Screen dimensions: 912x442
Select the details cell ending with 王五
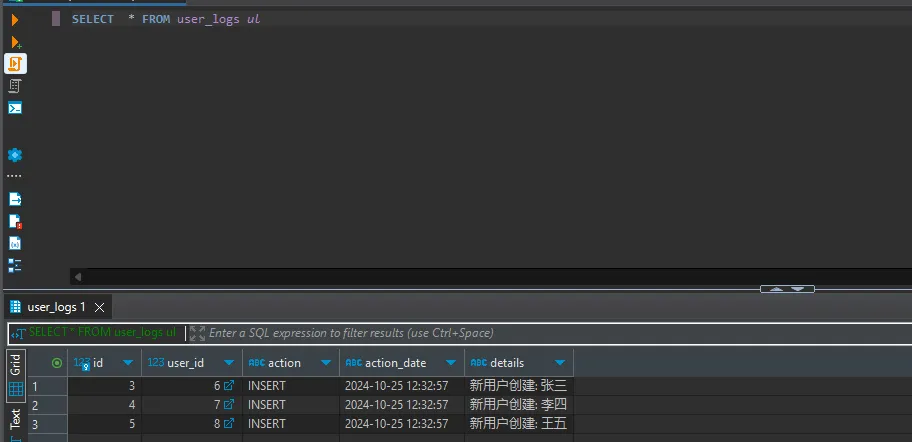pyautogui.click(x=519, y=424)
